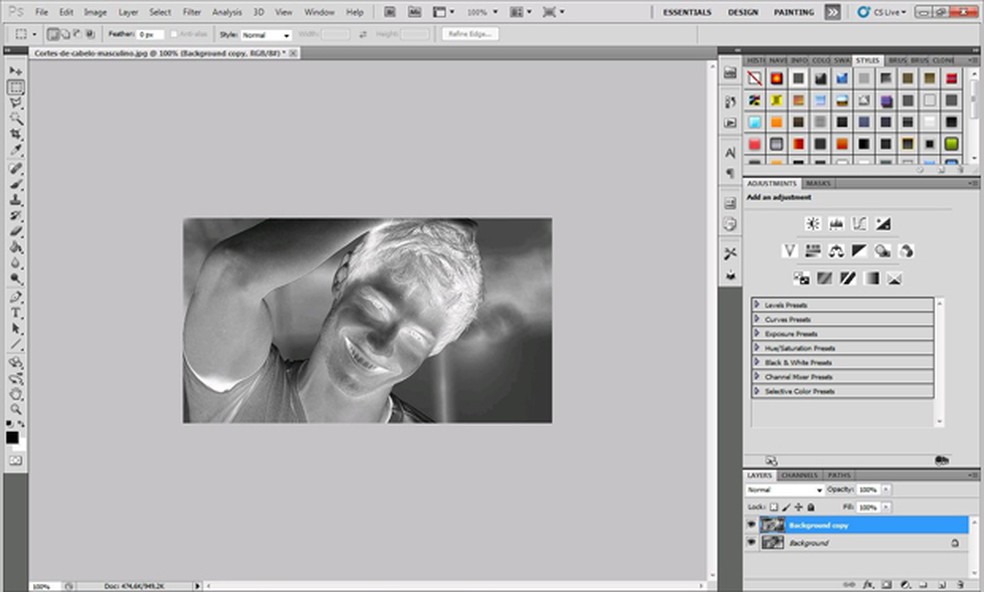Toggle the lock transparent pixels option
The width and height of the screenshot is (984, 592).
pyautogui.click(x=773, y=507)
